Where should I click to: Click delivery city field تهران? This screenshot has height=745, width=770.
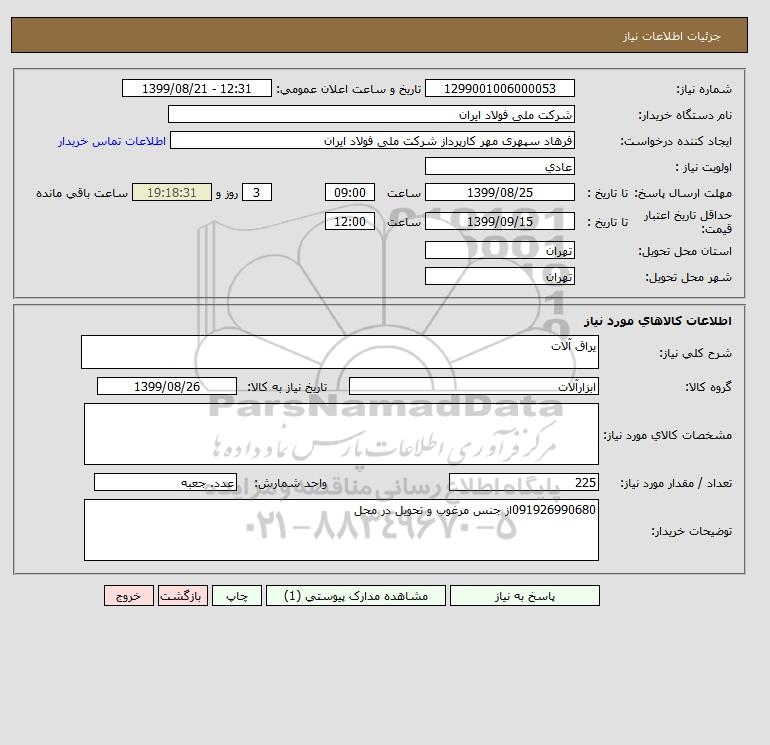(499, 276)
